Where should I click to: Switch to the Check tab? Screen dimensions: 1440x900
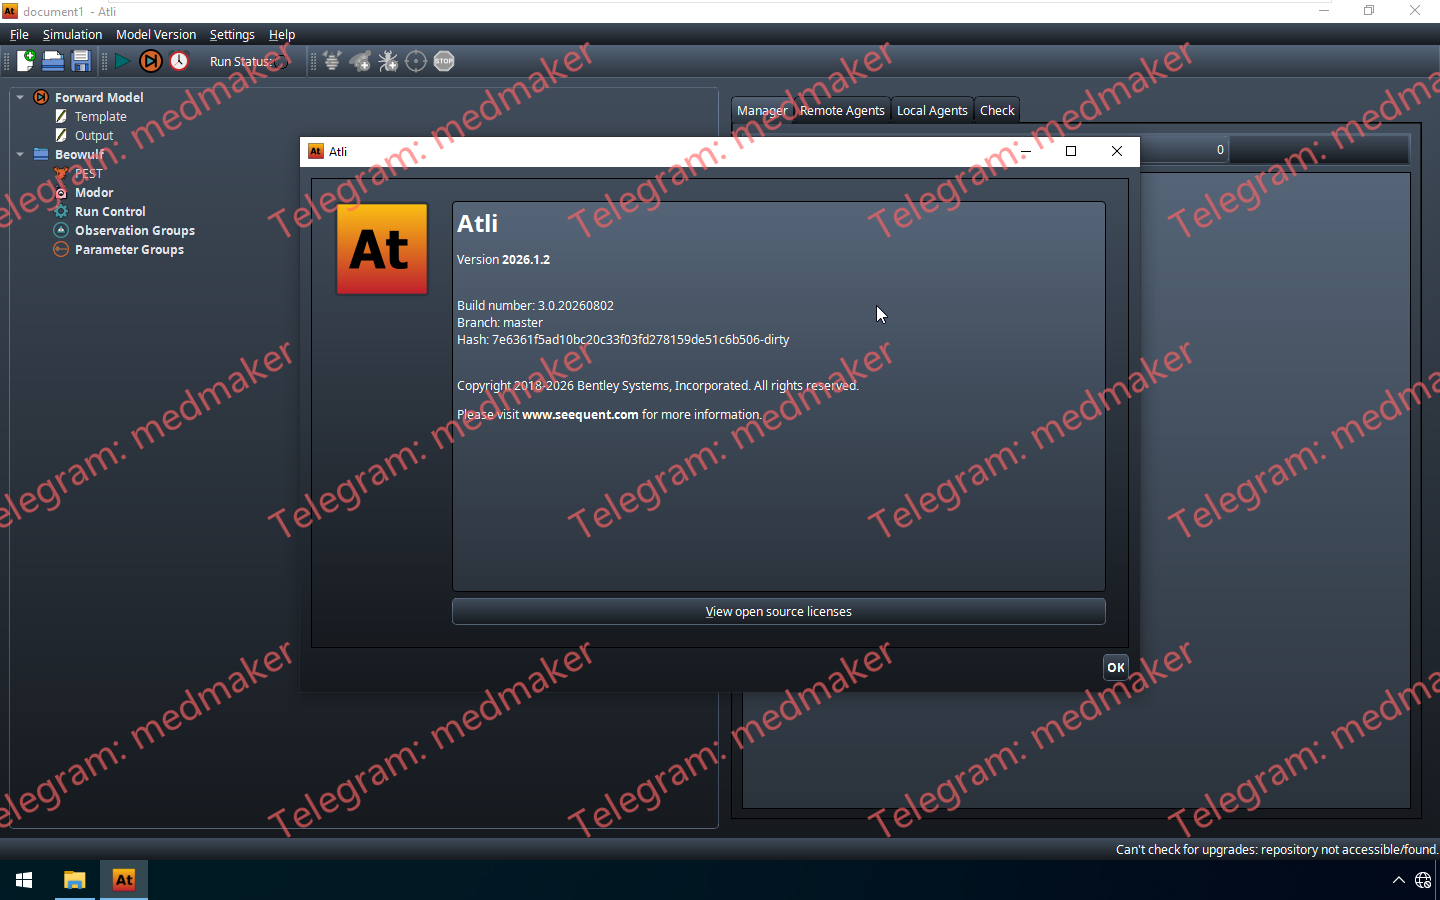[997, 110]
